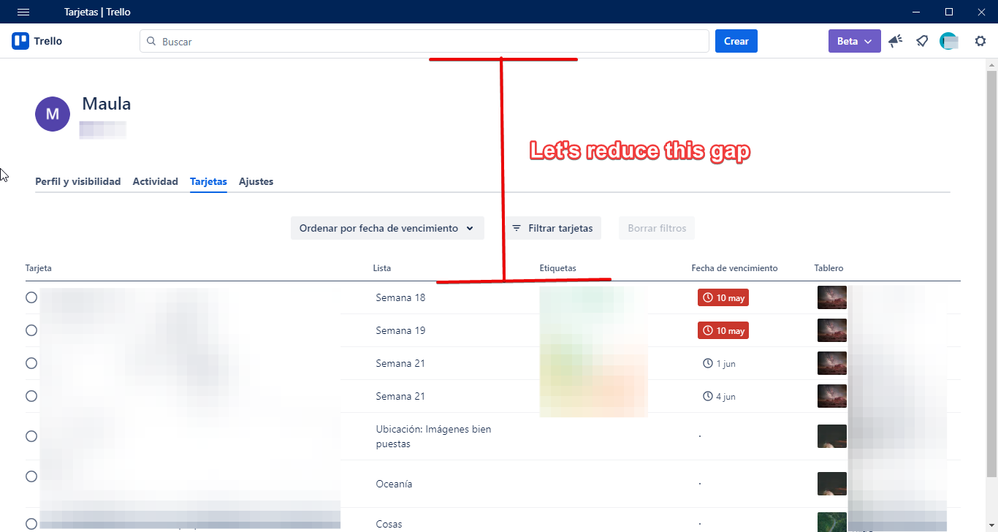The image size is (998, 532).
Task: Switch to Perfil y visibilidad tab
Action: [x=78, y=181]
